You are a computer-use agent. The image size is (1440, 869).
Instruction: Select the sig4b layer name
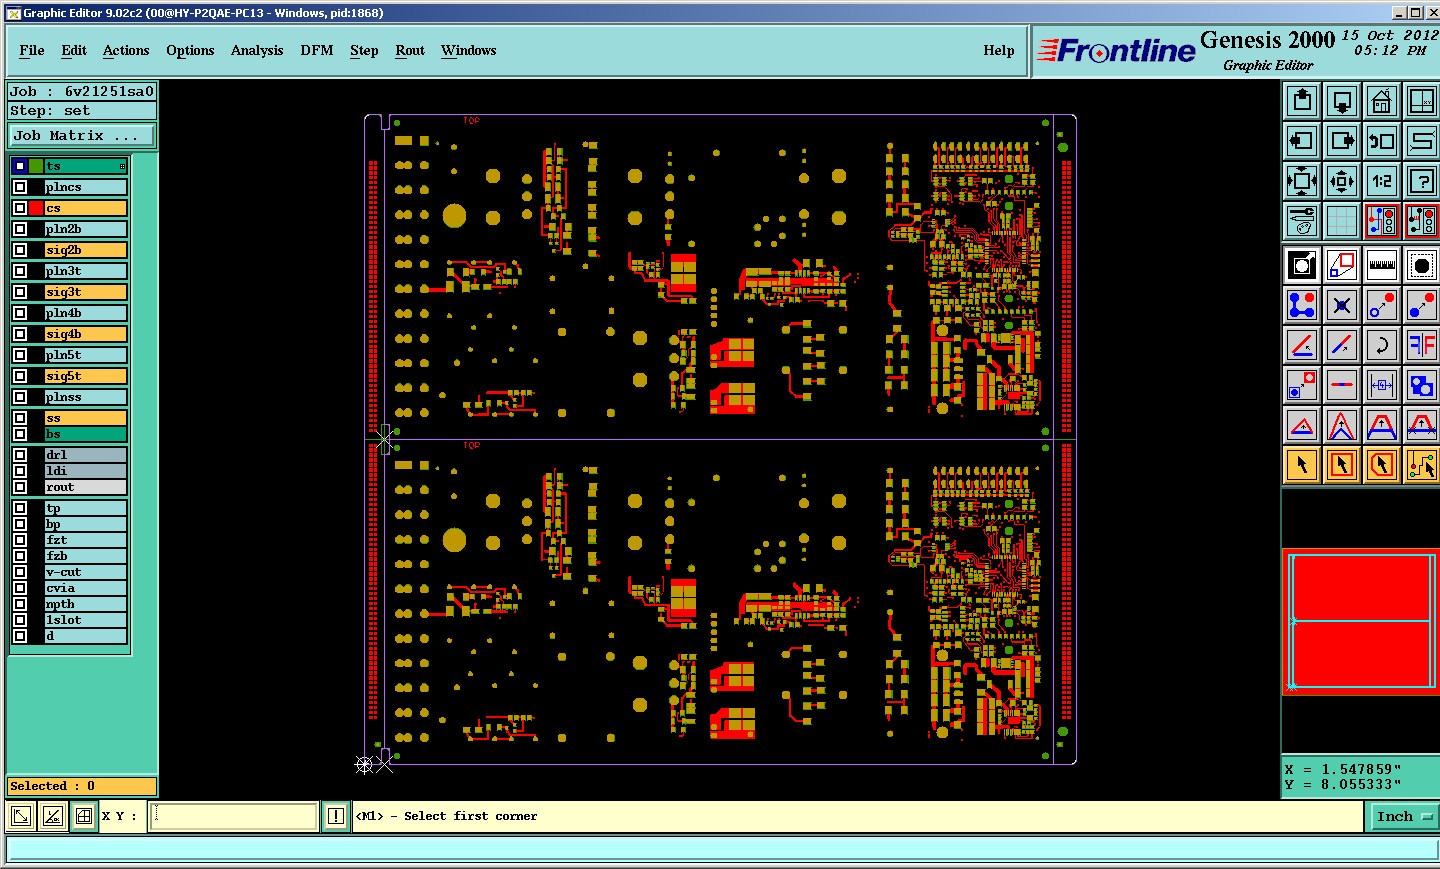point(86,334)
